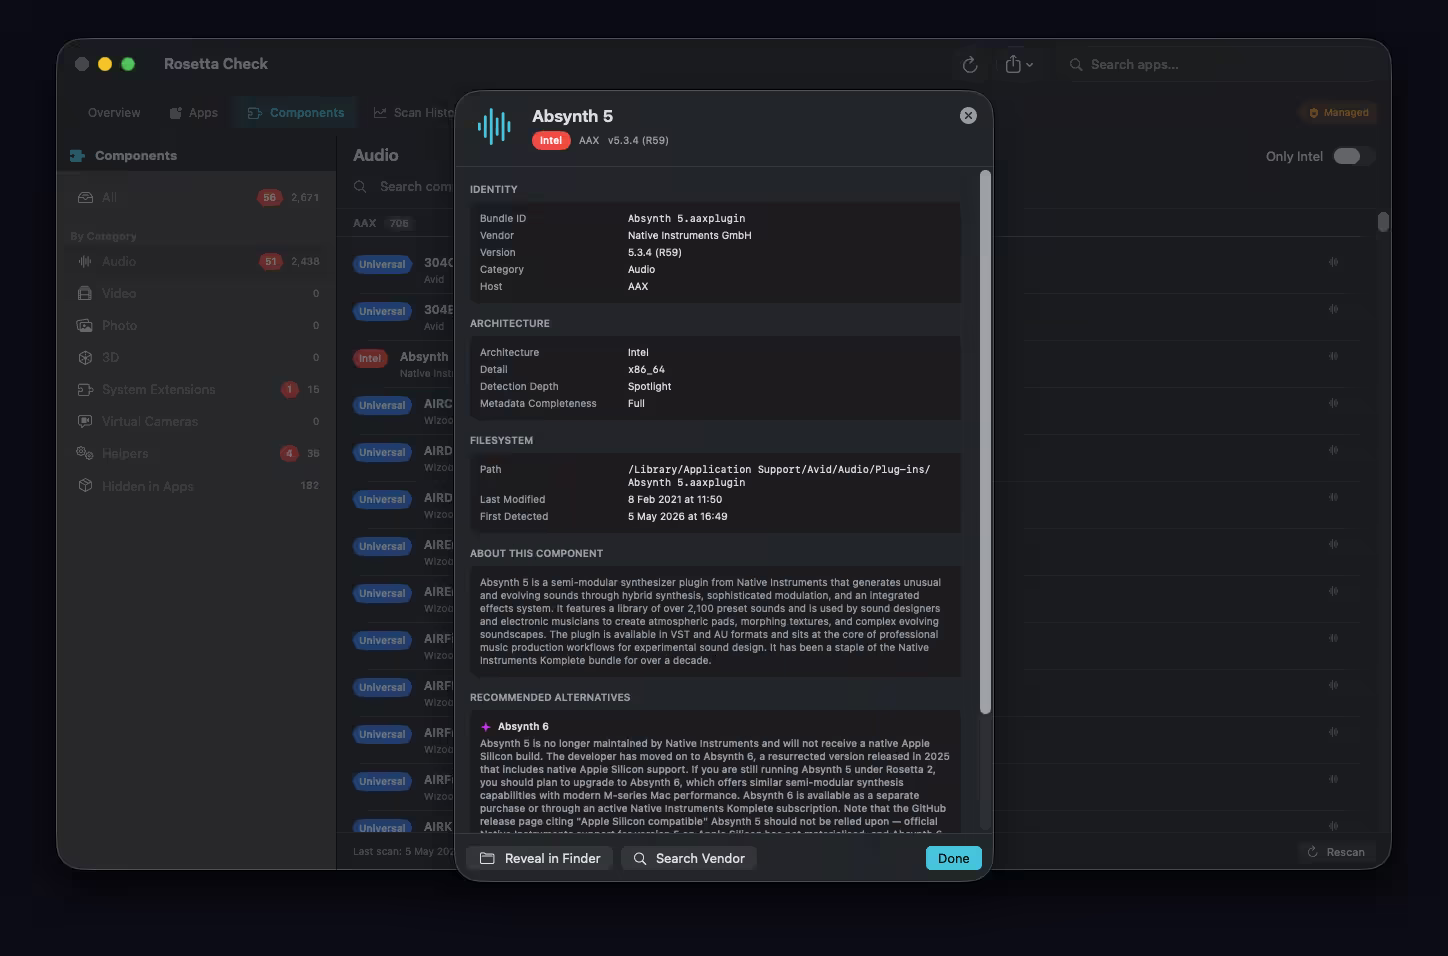
Task: Select System Extensions in sidebar
Action: pyautogui.click(x=198, y=390)
